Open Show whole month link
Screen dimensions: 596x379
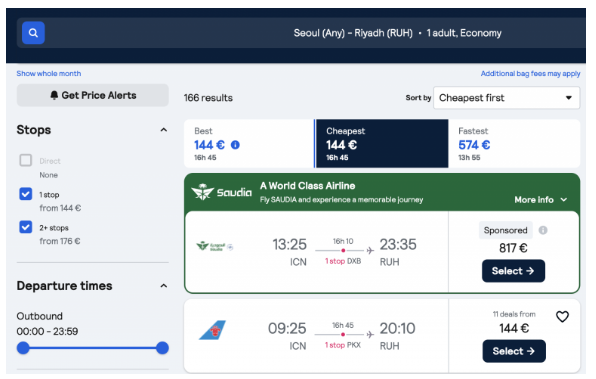click(x=49, y=73)
